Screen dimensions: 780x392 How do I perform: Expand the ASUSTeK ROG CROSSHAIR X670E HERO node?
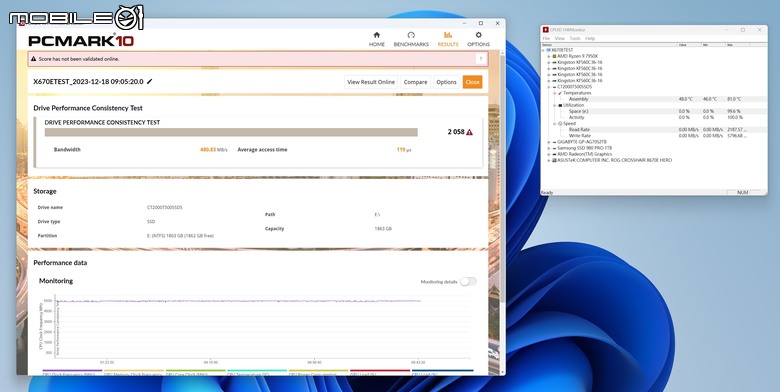(x=549, y=160)
